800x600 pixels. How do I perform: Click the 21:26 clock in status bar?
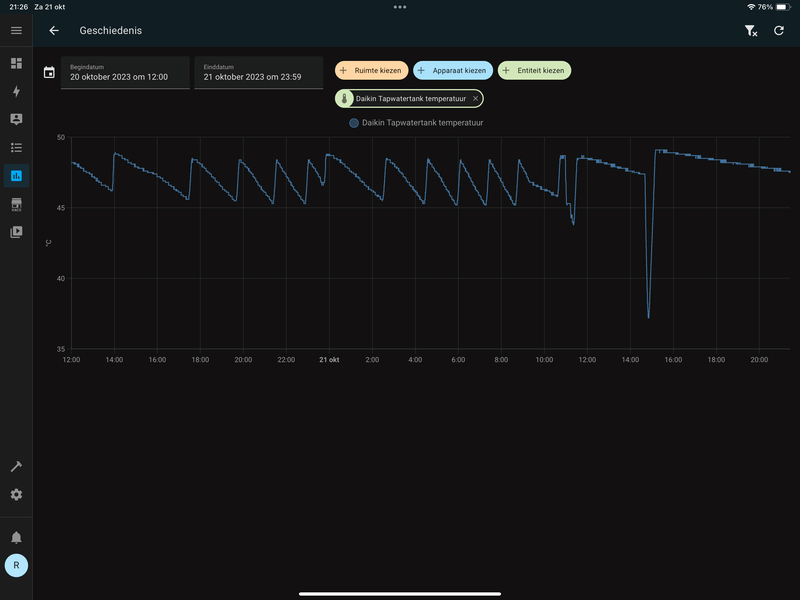coord(18,7)
